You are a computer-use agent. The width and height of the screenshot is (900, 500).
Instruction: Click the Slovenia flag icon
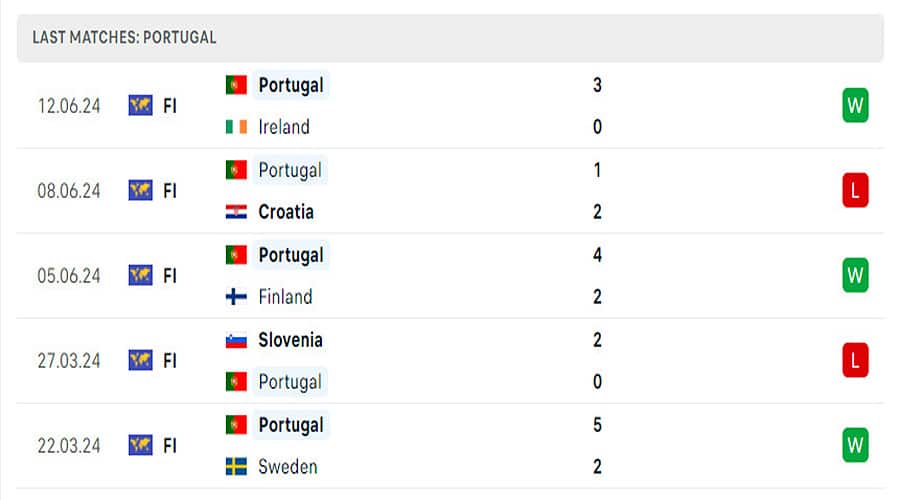click(236, 340)
